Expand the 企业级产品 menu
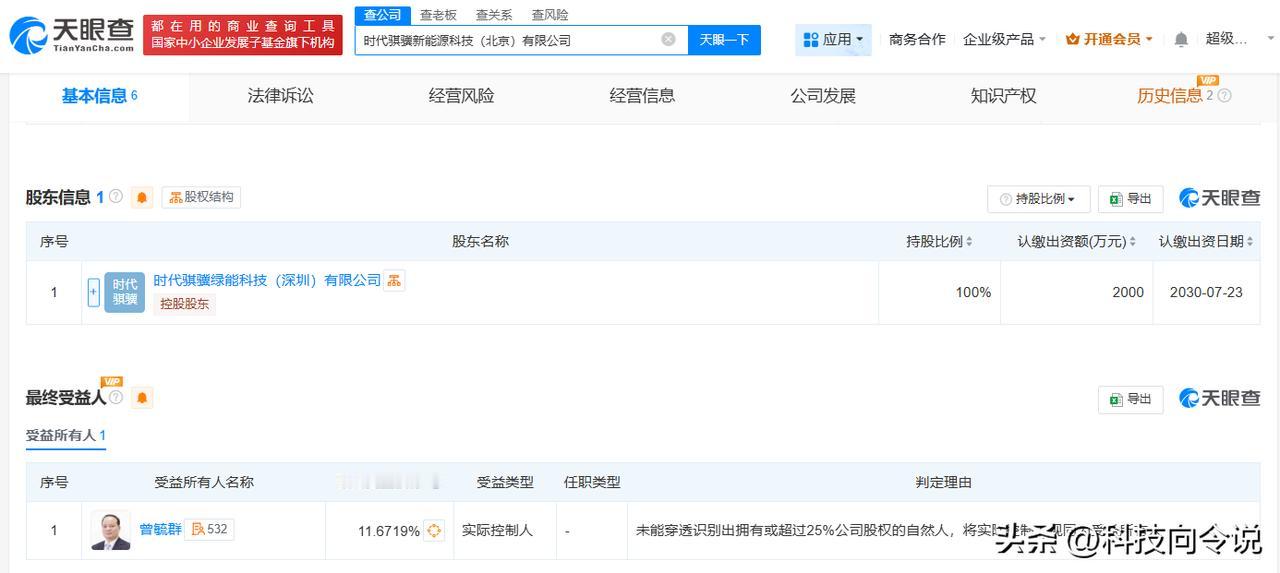 click(x=1004, y=39)
